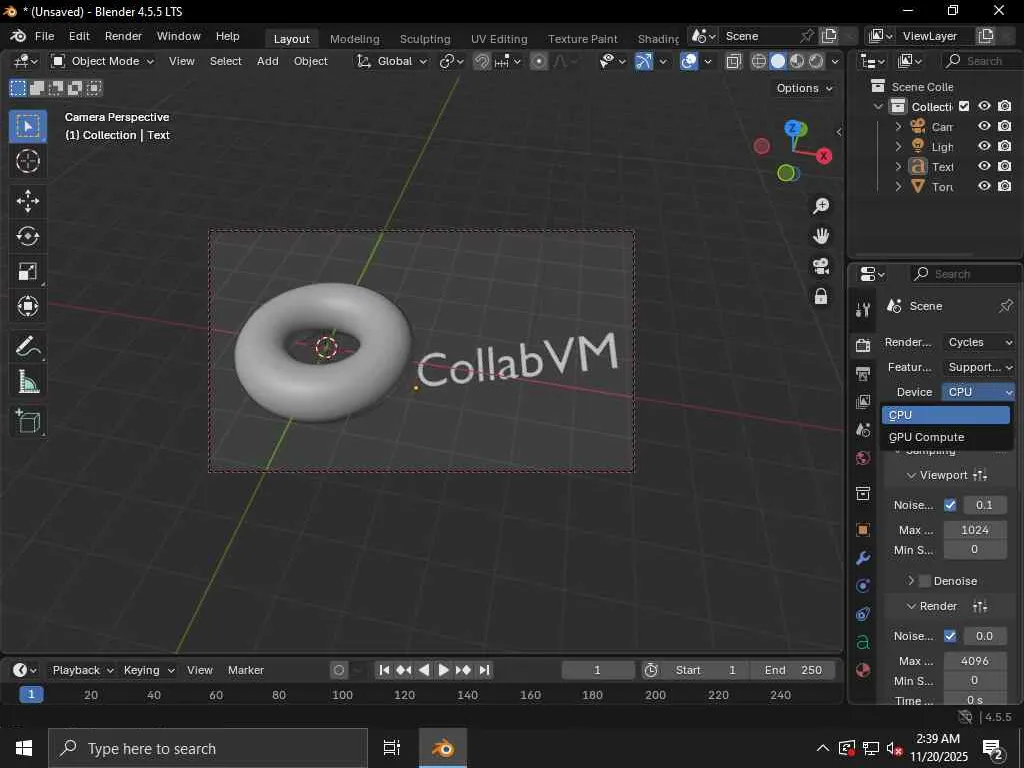Expand the Denoise subsection
1024x768 pixels.
click(911, 581)
